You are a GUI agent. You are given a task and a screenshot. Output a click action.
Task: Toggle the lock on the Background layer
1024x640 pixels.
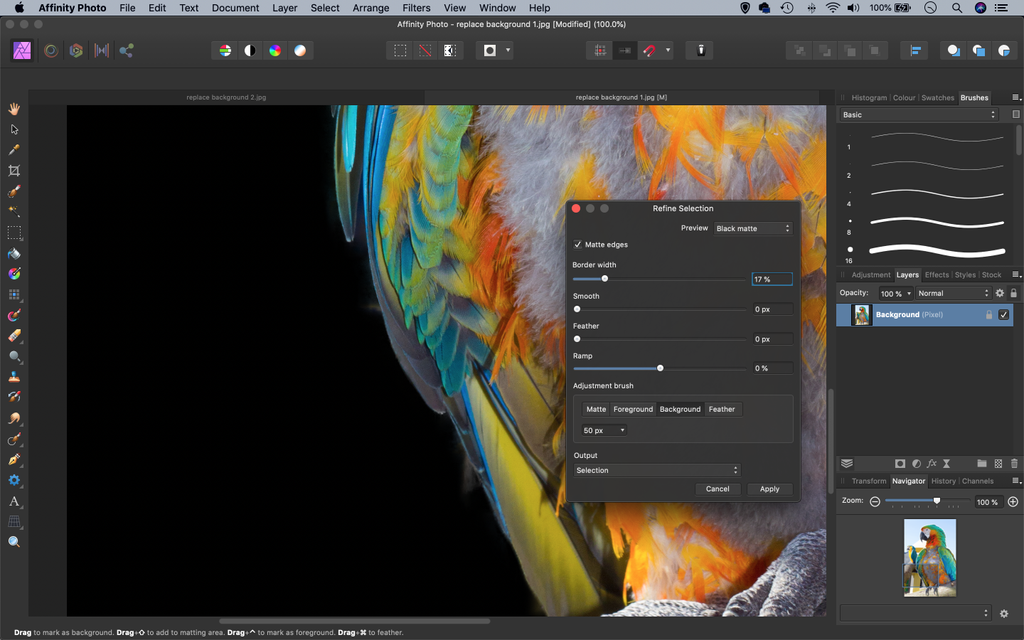pos(989,314)
